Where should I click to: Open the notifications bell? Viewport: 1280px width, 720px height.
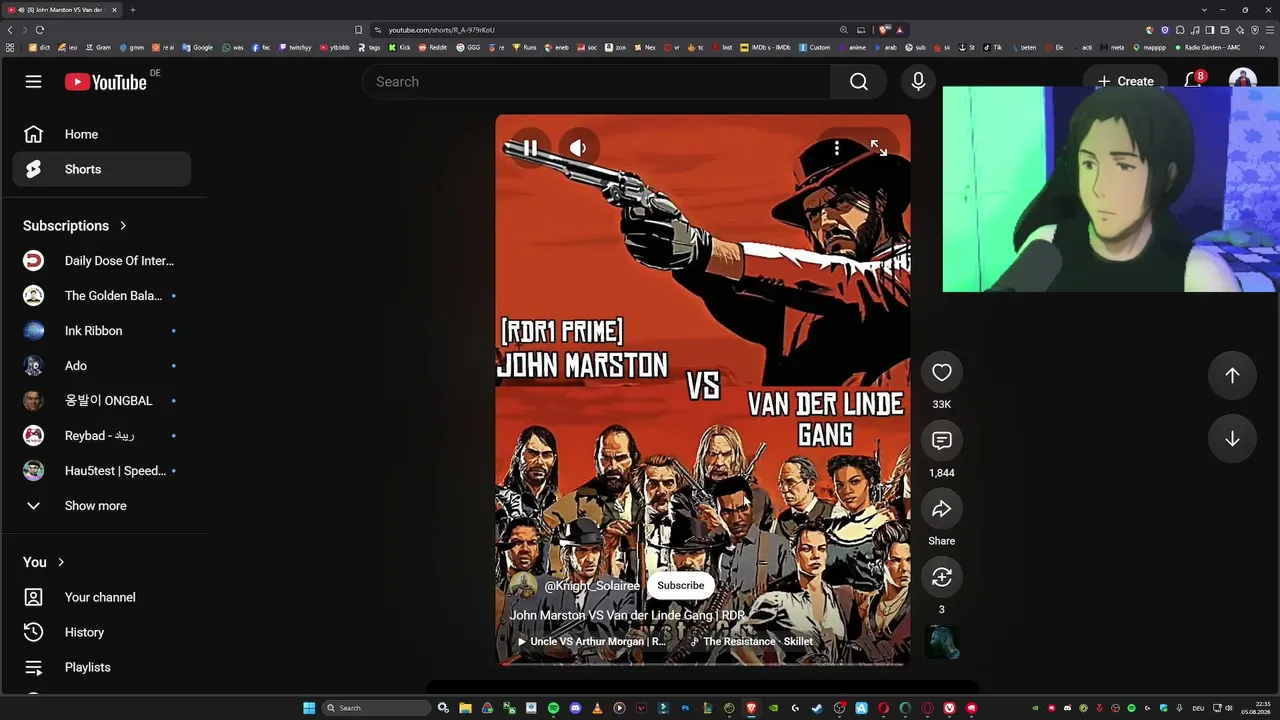pos(1193,81)
